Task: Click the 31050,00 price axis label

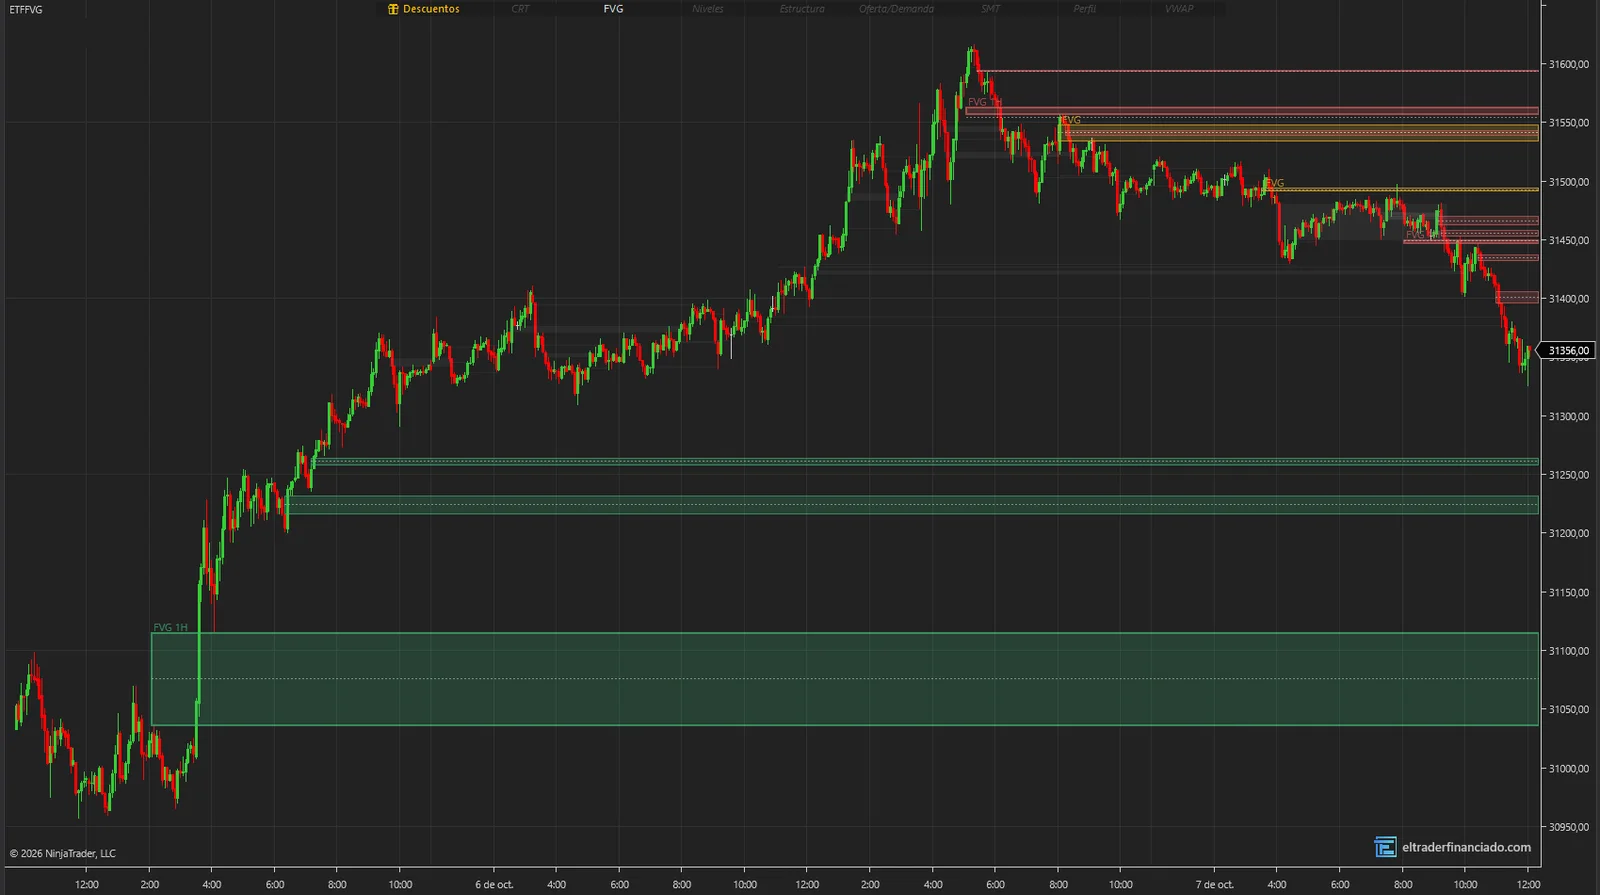Action: pyautogui.click(x=1568, y=709)
